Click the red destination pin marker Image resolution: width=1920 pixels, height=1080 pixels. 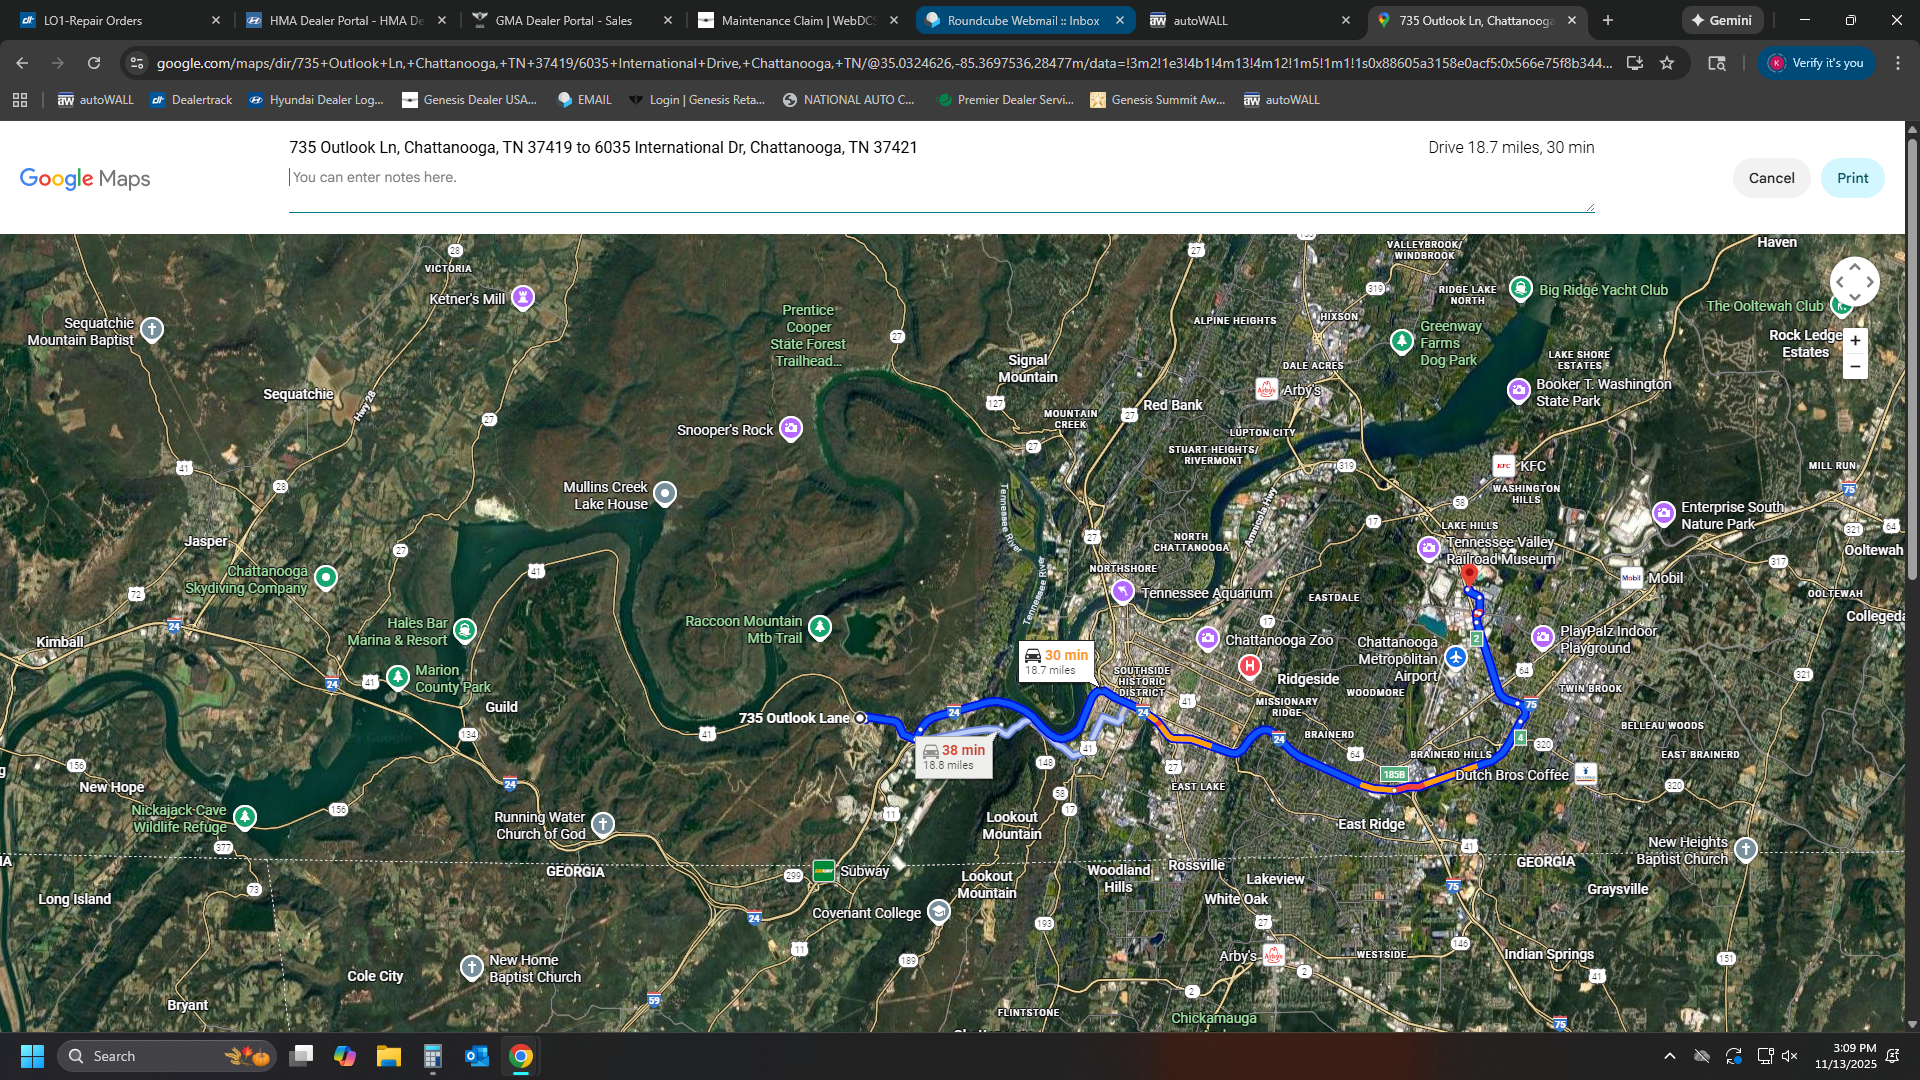[x=1469, y=574]
